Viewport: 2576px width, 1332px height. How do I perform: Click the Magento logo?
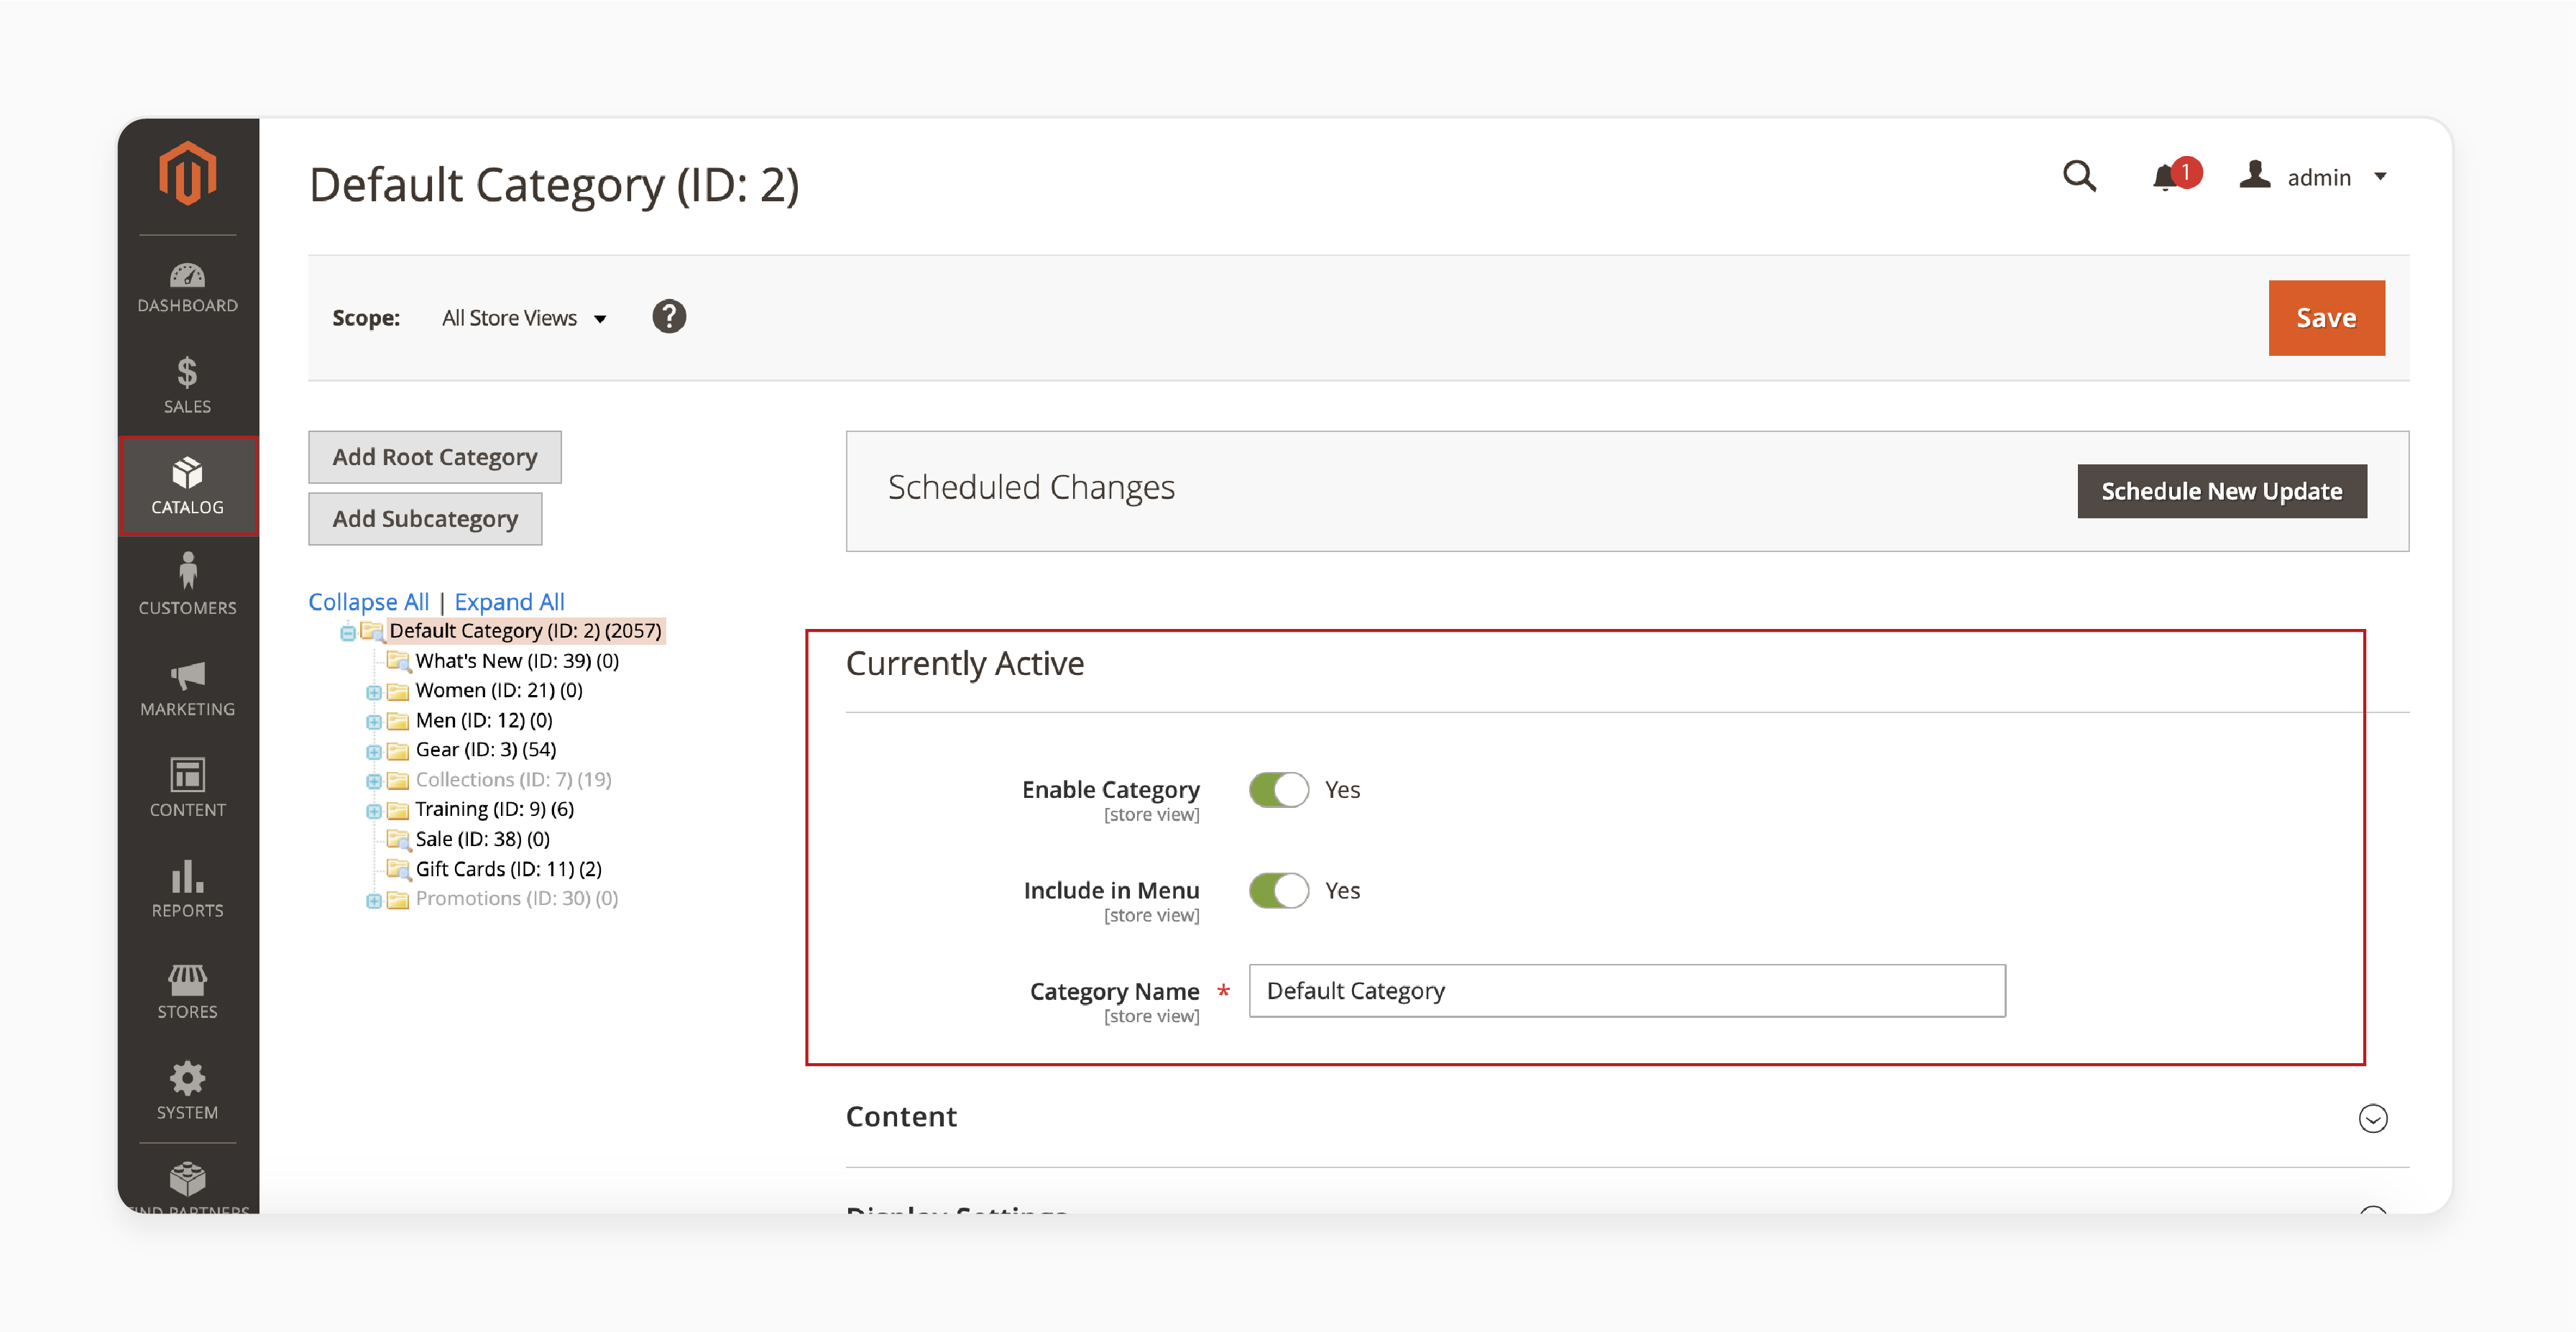pos(187,174)
